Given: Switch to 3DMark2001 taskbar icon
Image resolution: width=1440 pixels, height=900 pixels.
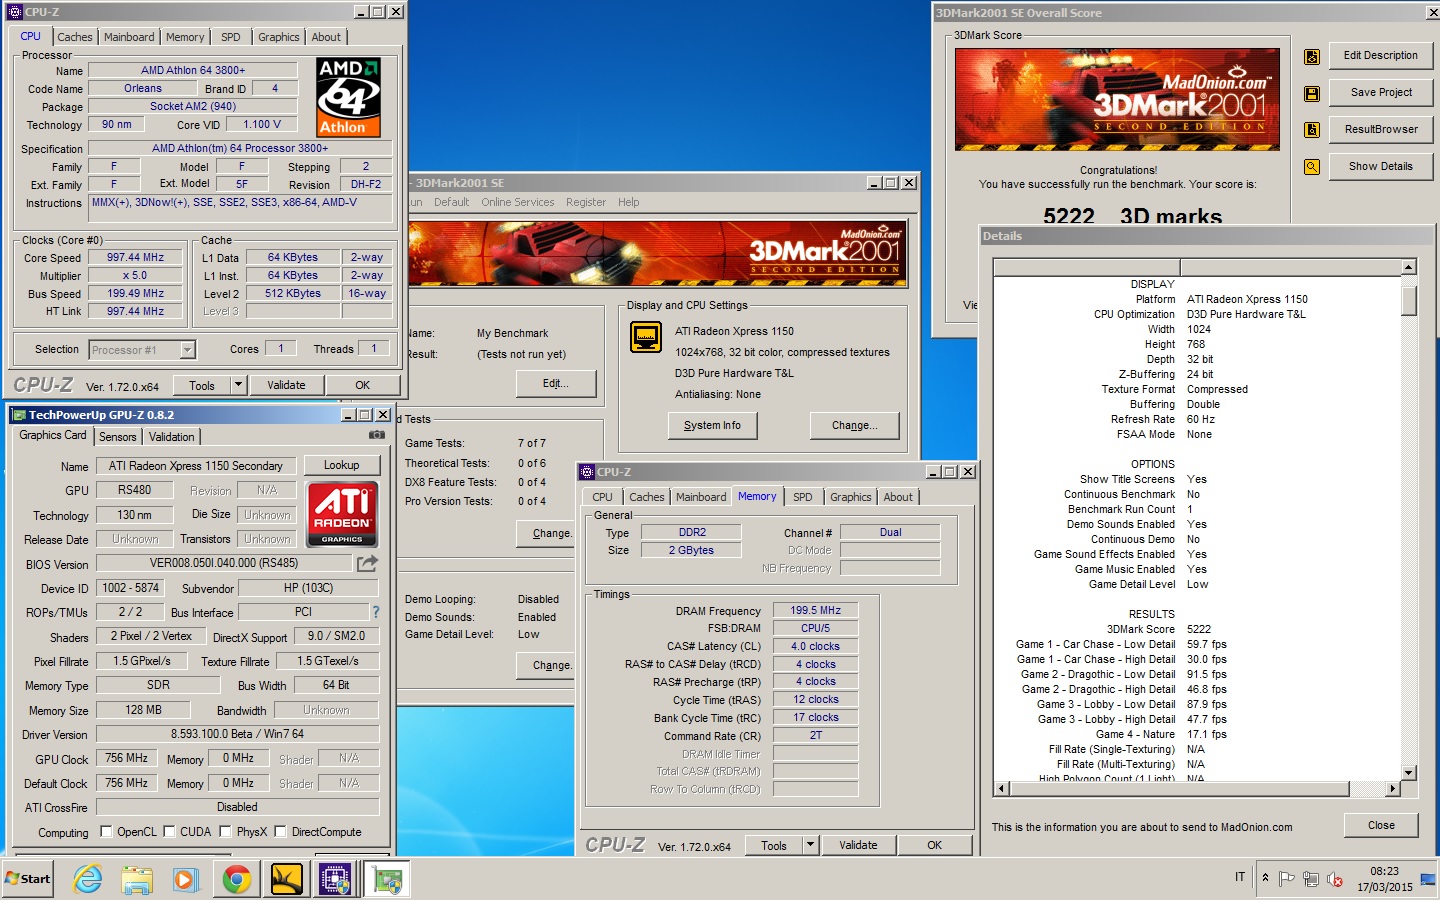Looking at the screenshot, I should pos(287,879).
